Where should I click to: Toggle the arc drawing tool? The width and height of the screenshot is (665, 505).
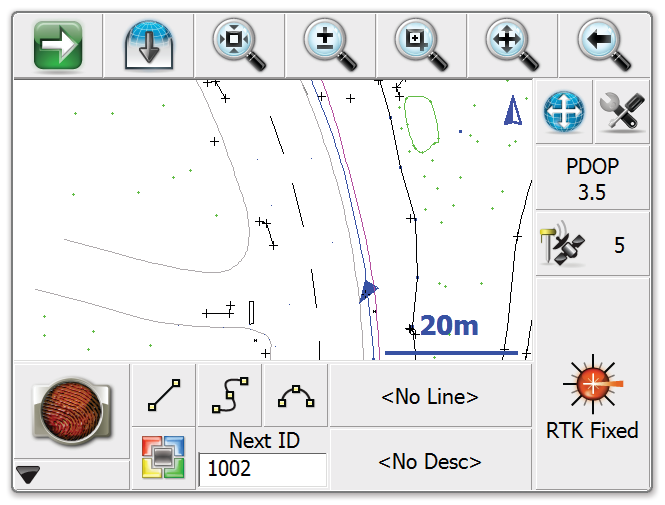tap(295, 396)
